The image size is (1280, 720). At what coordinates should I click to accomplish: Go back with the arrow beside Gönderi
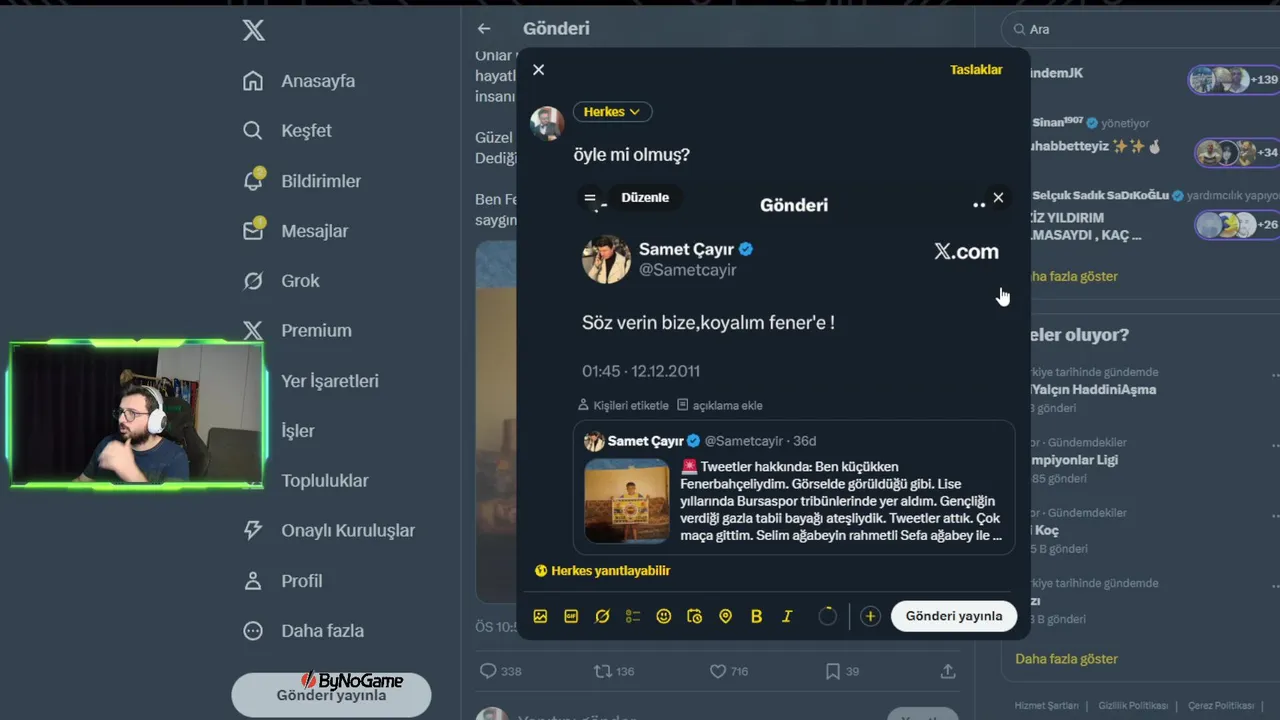(x=484, y=29)
